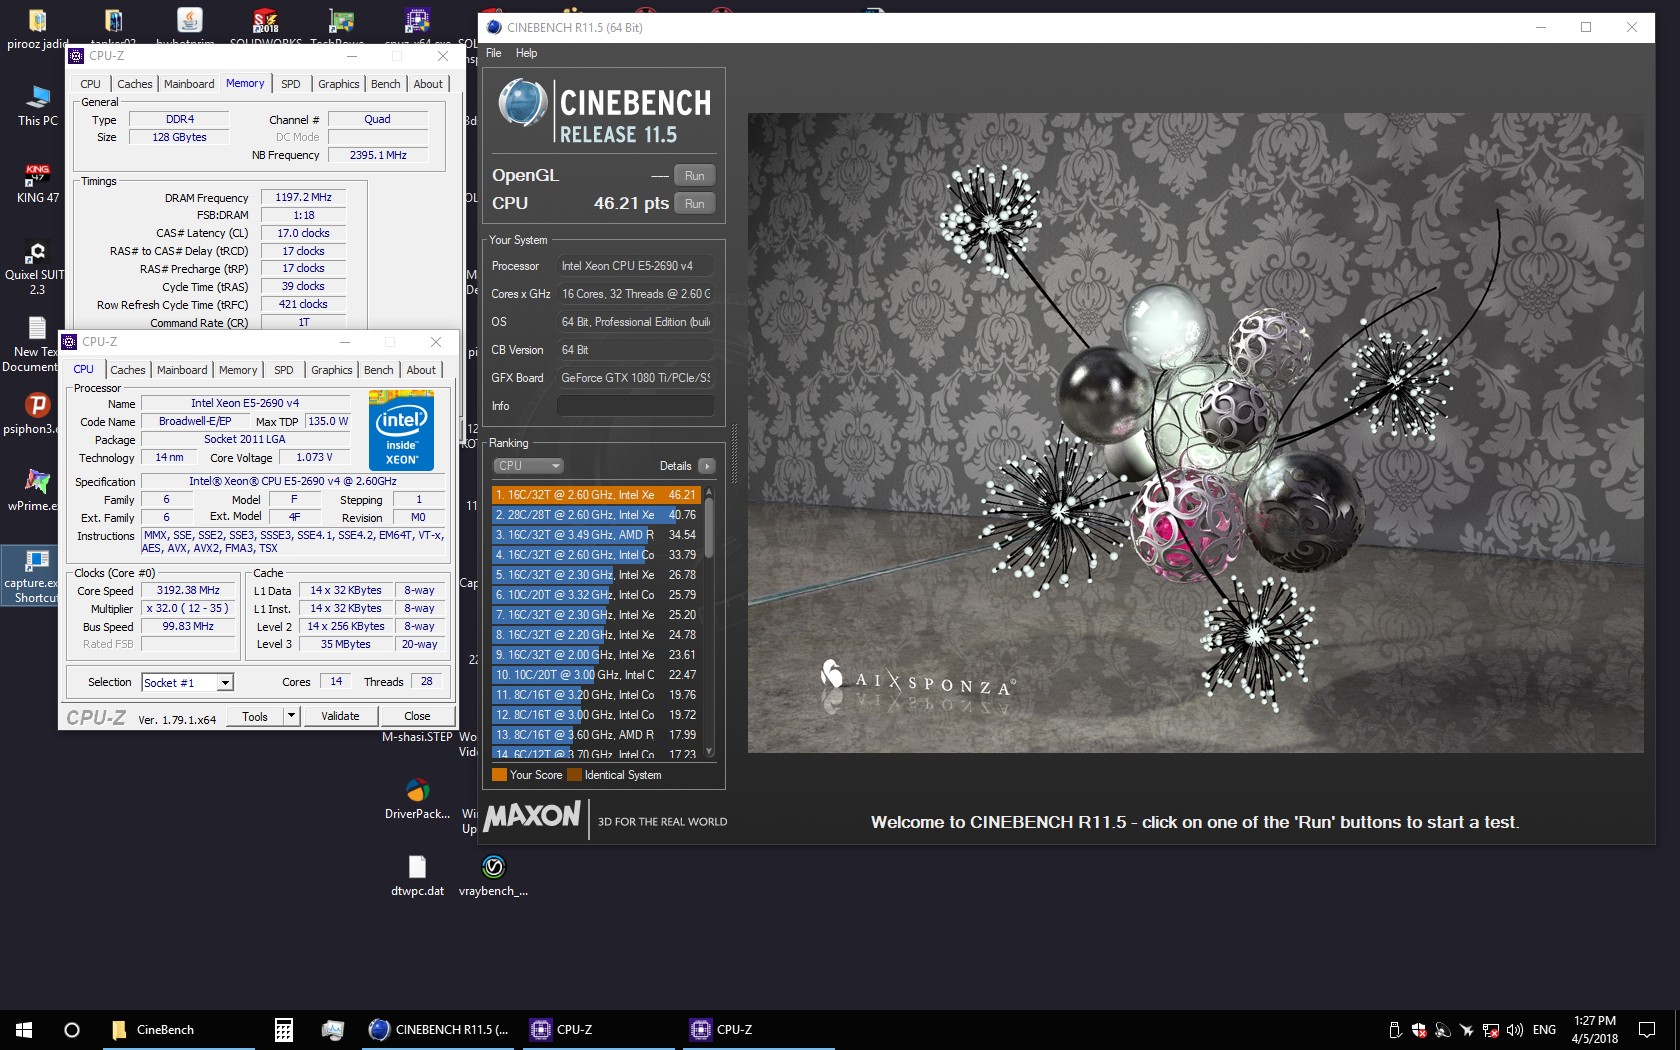
Task: Run the CPU benchmark test
Action: (694, 204)
